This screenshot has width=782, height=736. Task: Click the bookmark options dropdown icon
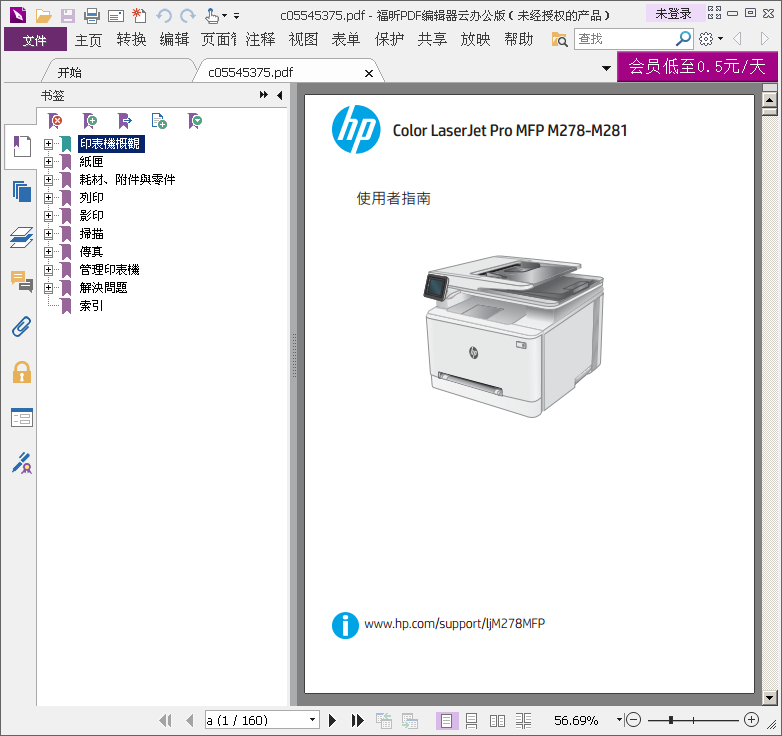195,121
